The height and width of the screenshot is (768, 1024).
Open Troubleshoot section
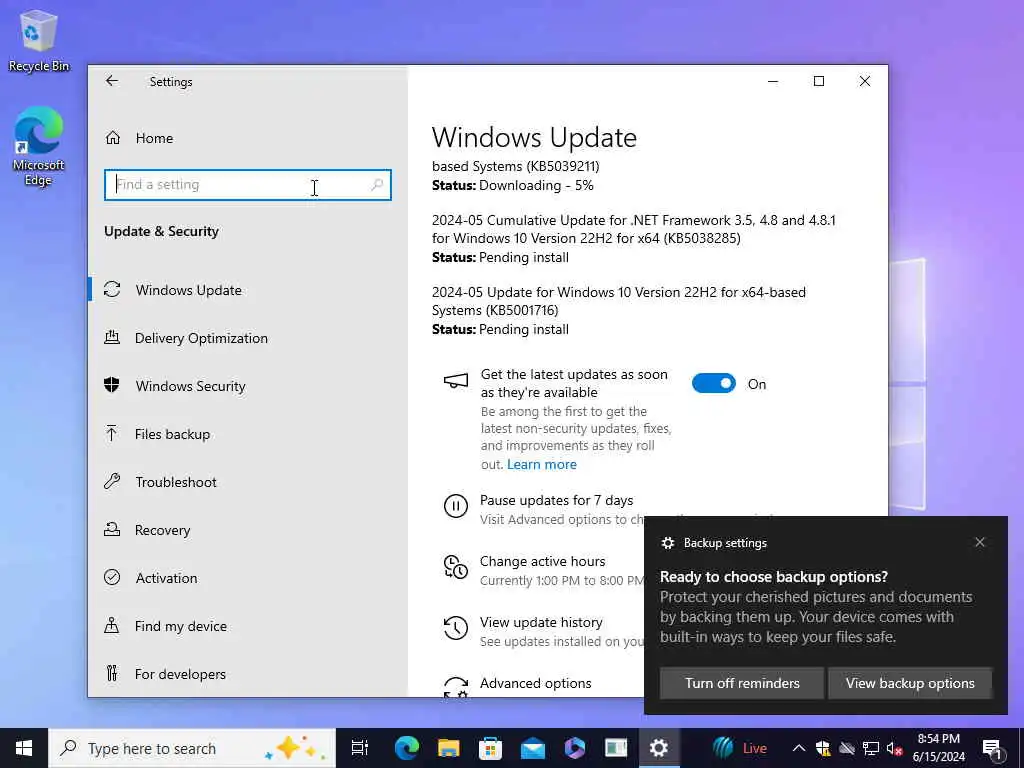tap(176, 482)
